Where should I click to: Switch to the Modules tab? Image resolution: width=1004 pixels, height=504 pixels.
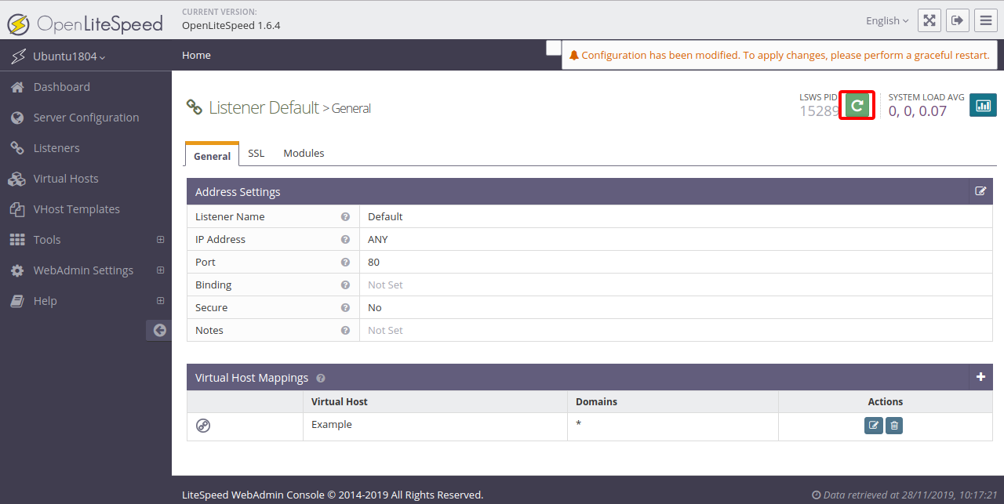[x=304, y=153]
